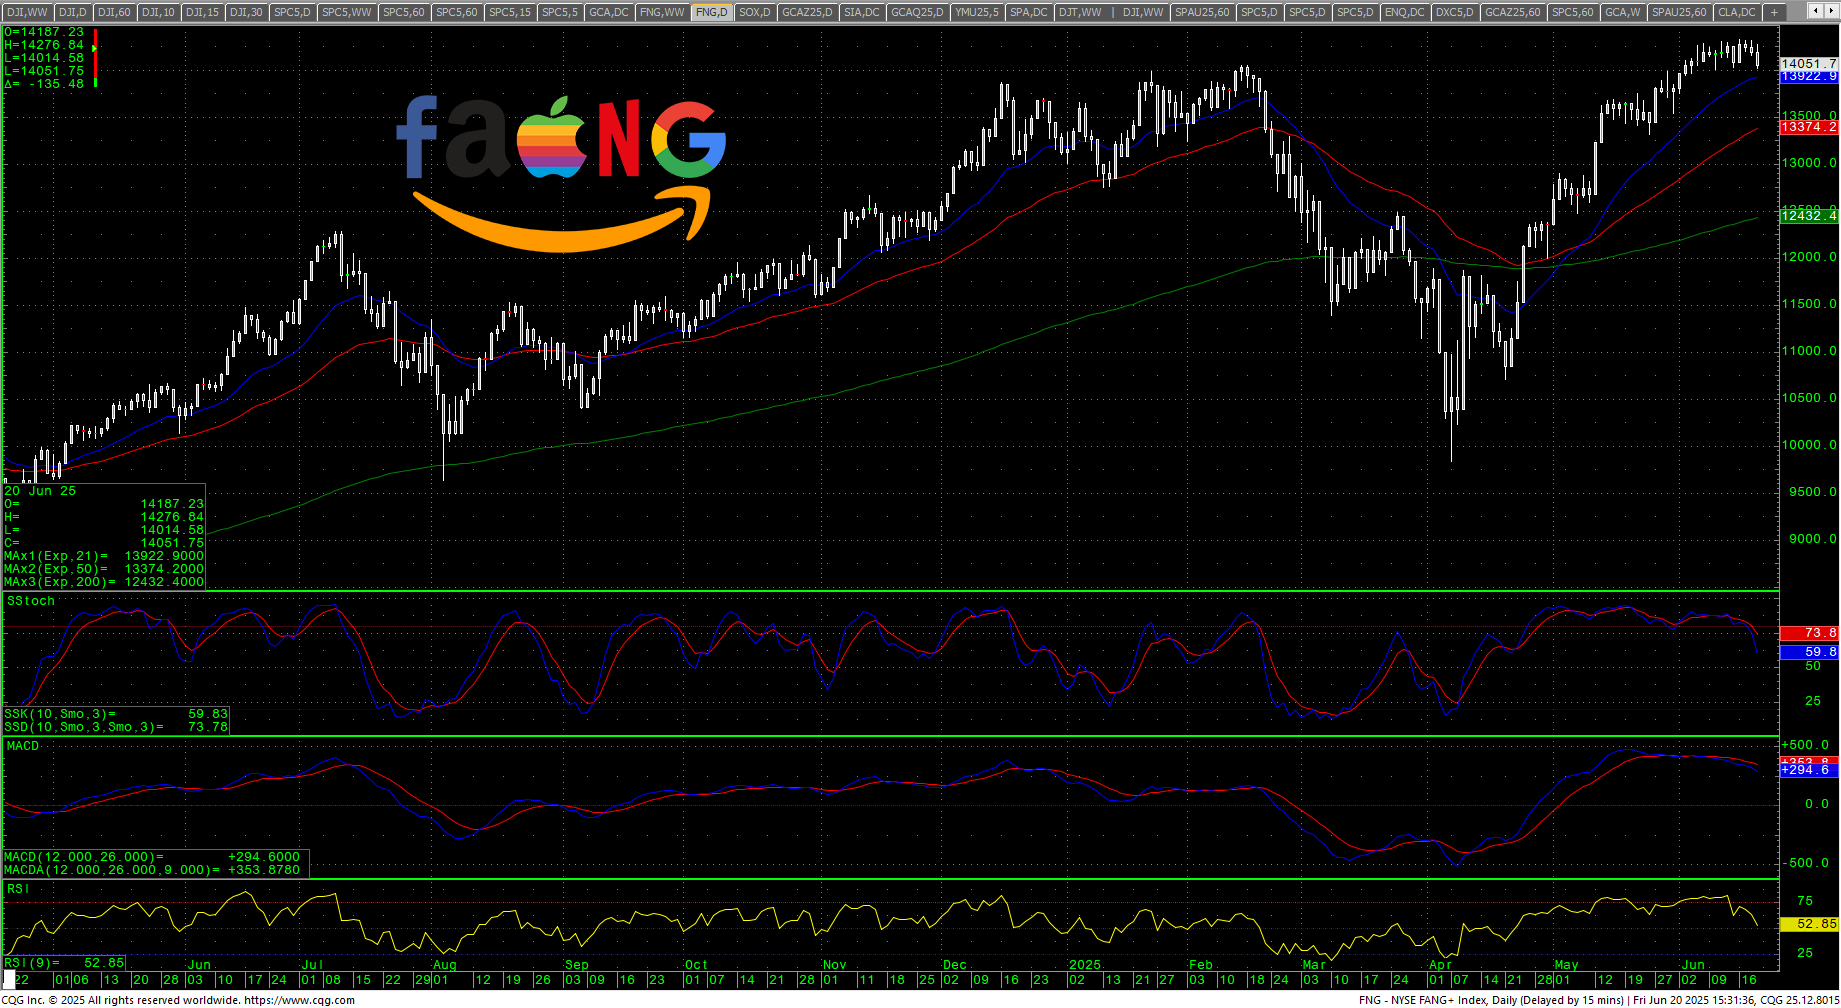The height and width of the screenshot is (1008, 1841).
Task: Select the SStoch pane title
Action: [x=31, y=601]
